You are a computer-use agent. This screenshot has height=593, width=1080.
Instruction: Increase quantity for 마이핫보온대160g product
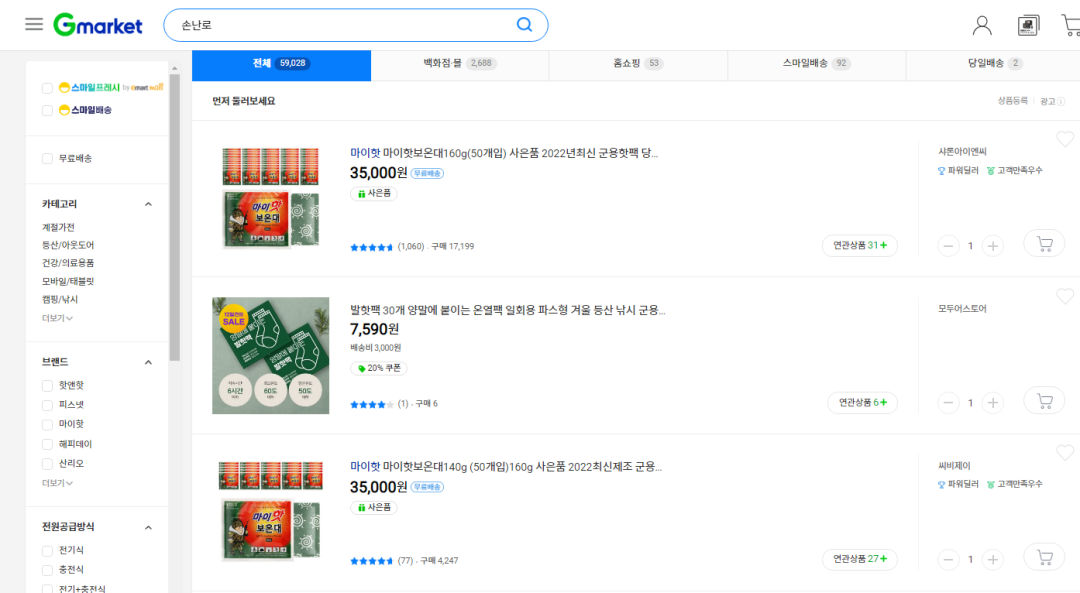point(993,246)
